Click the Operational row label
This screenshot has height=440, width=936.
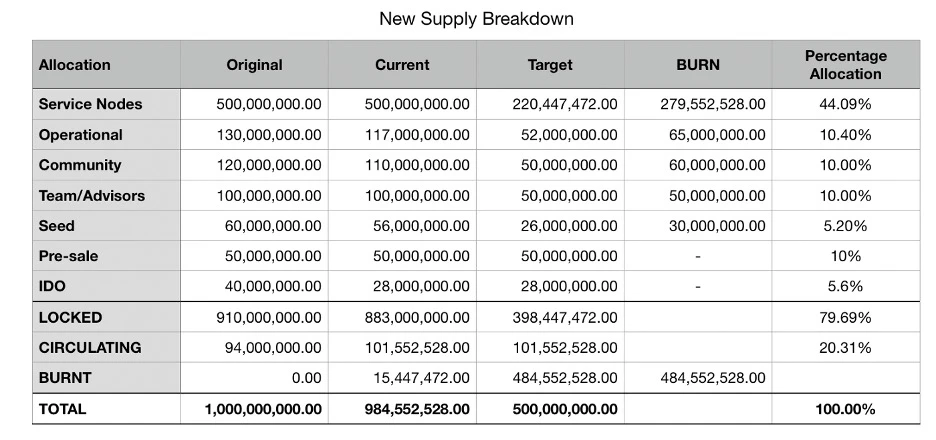point(80,135)
